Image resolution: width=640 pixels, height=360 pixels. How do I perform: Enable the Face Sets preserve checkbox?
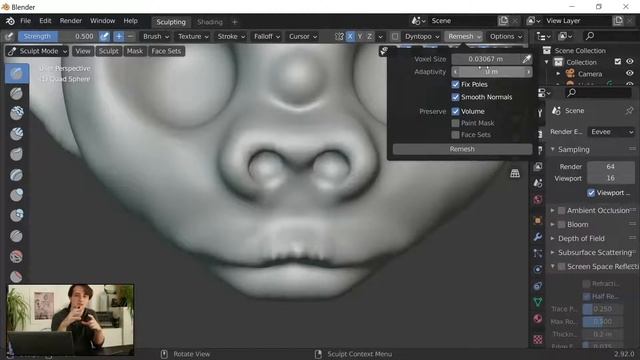pos(456,135)
